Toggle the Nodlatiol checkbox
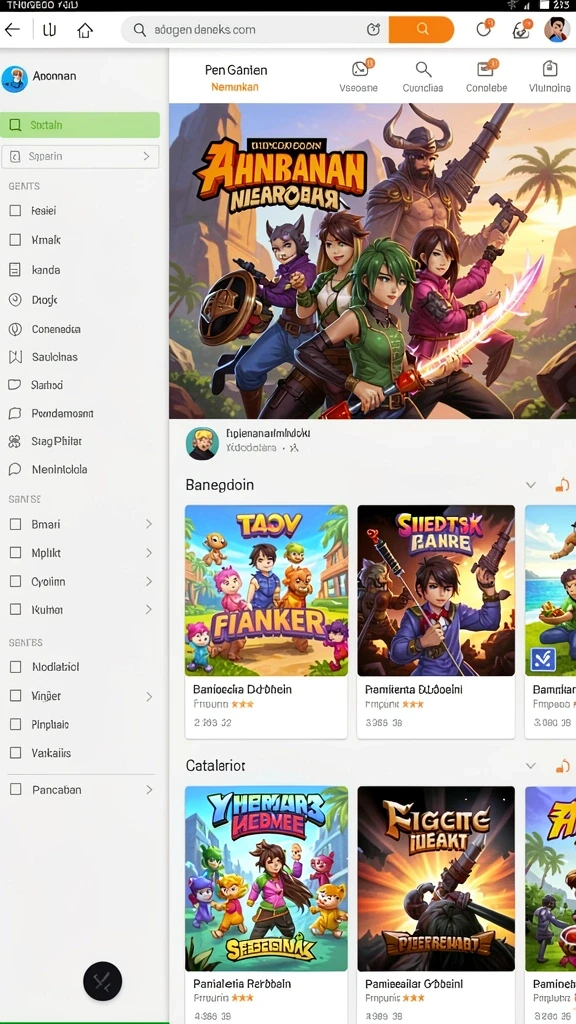Screen dimensions: 576x1024 click(x=15, y=667)
